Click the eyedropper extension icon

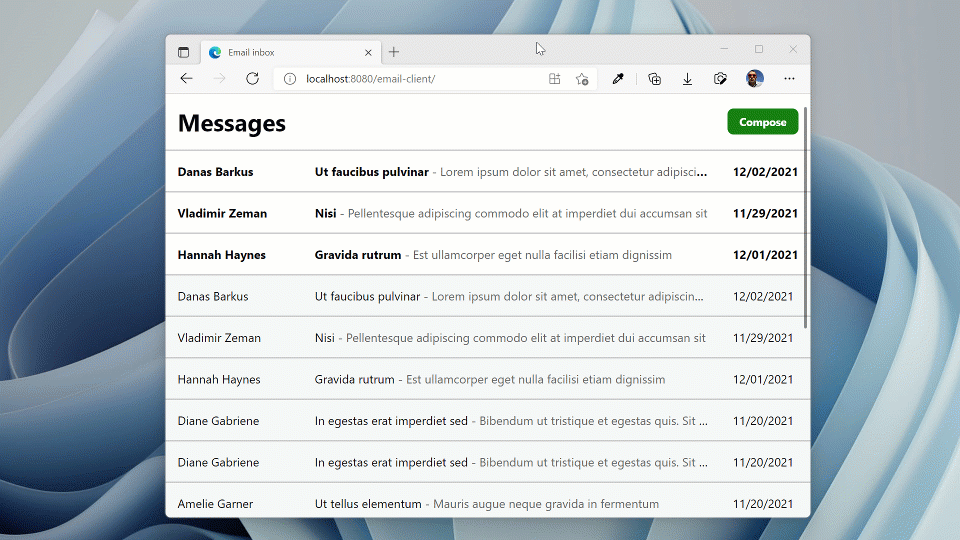pos(618,79)
